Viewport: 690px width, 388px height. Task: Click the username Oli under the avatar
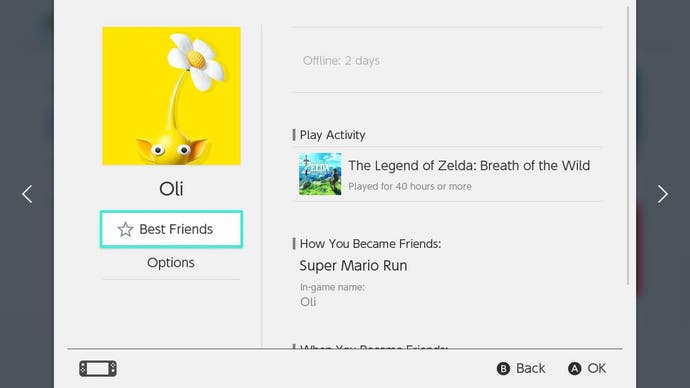(171, 189)
